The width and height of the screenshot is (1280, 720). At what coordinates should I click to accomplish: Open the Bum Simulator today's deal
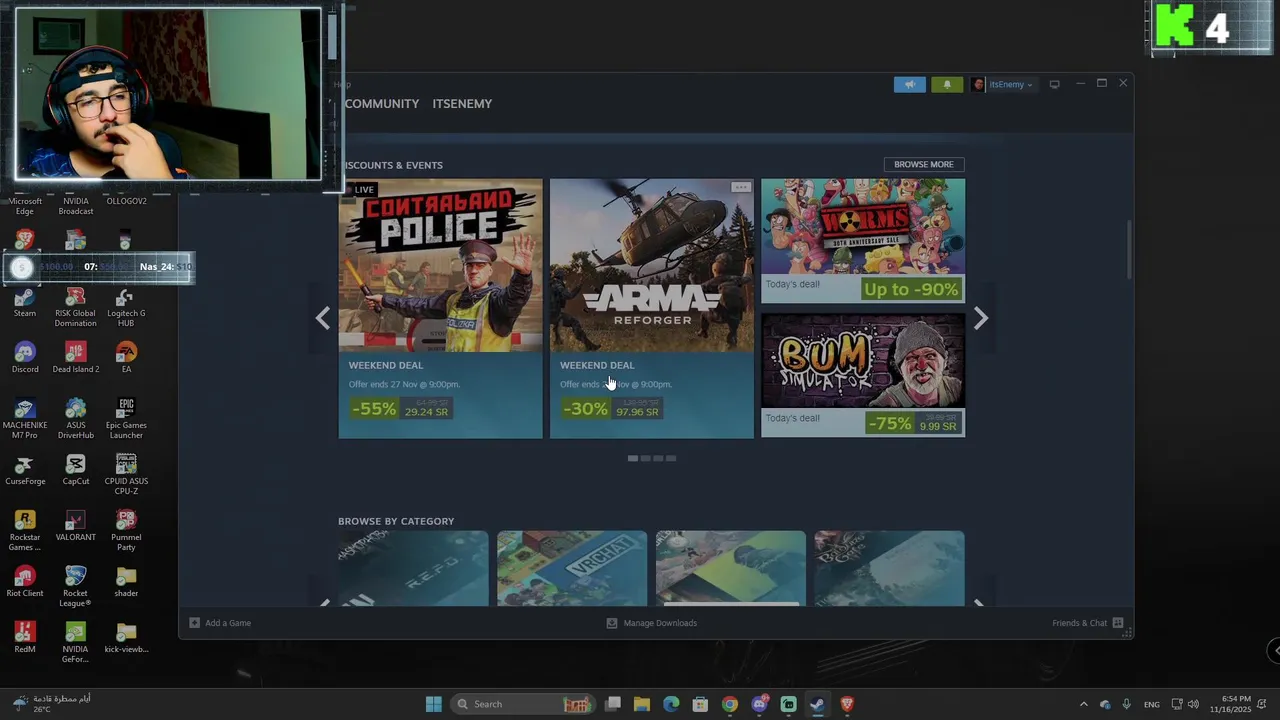tap(863, 375)
